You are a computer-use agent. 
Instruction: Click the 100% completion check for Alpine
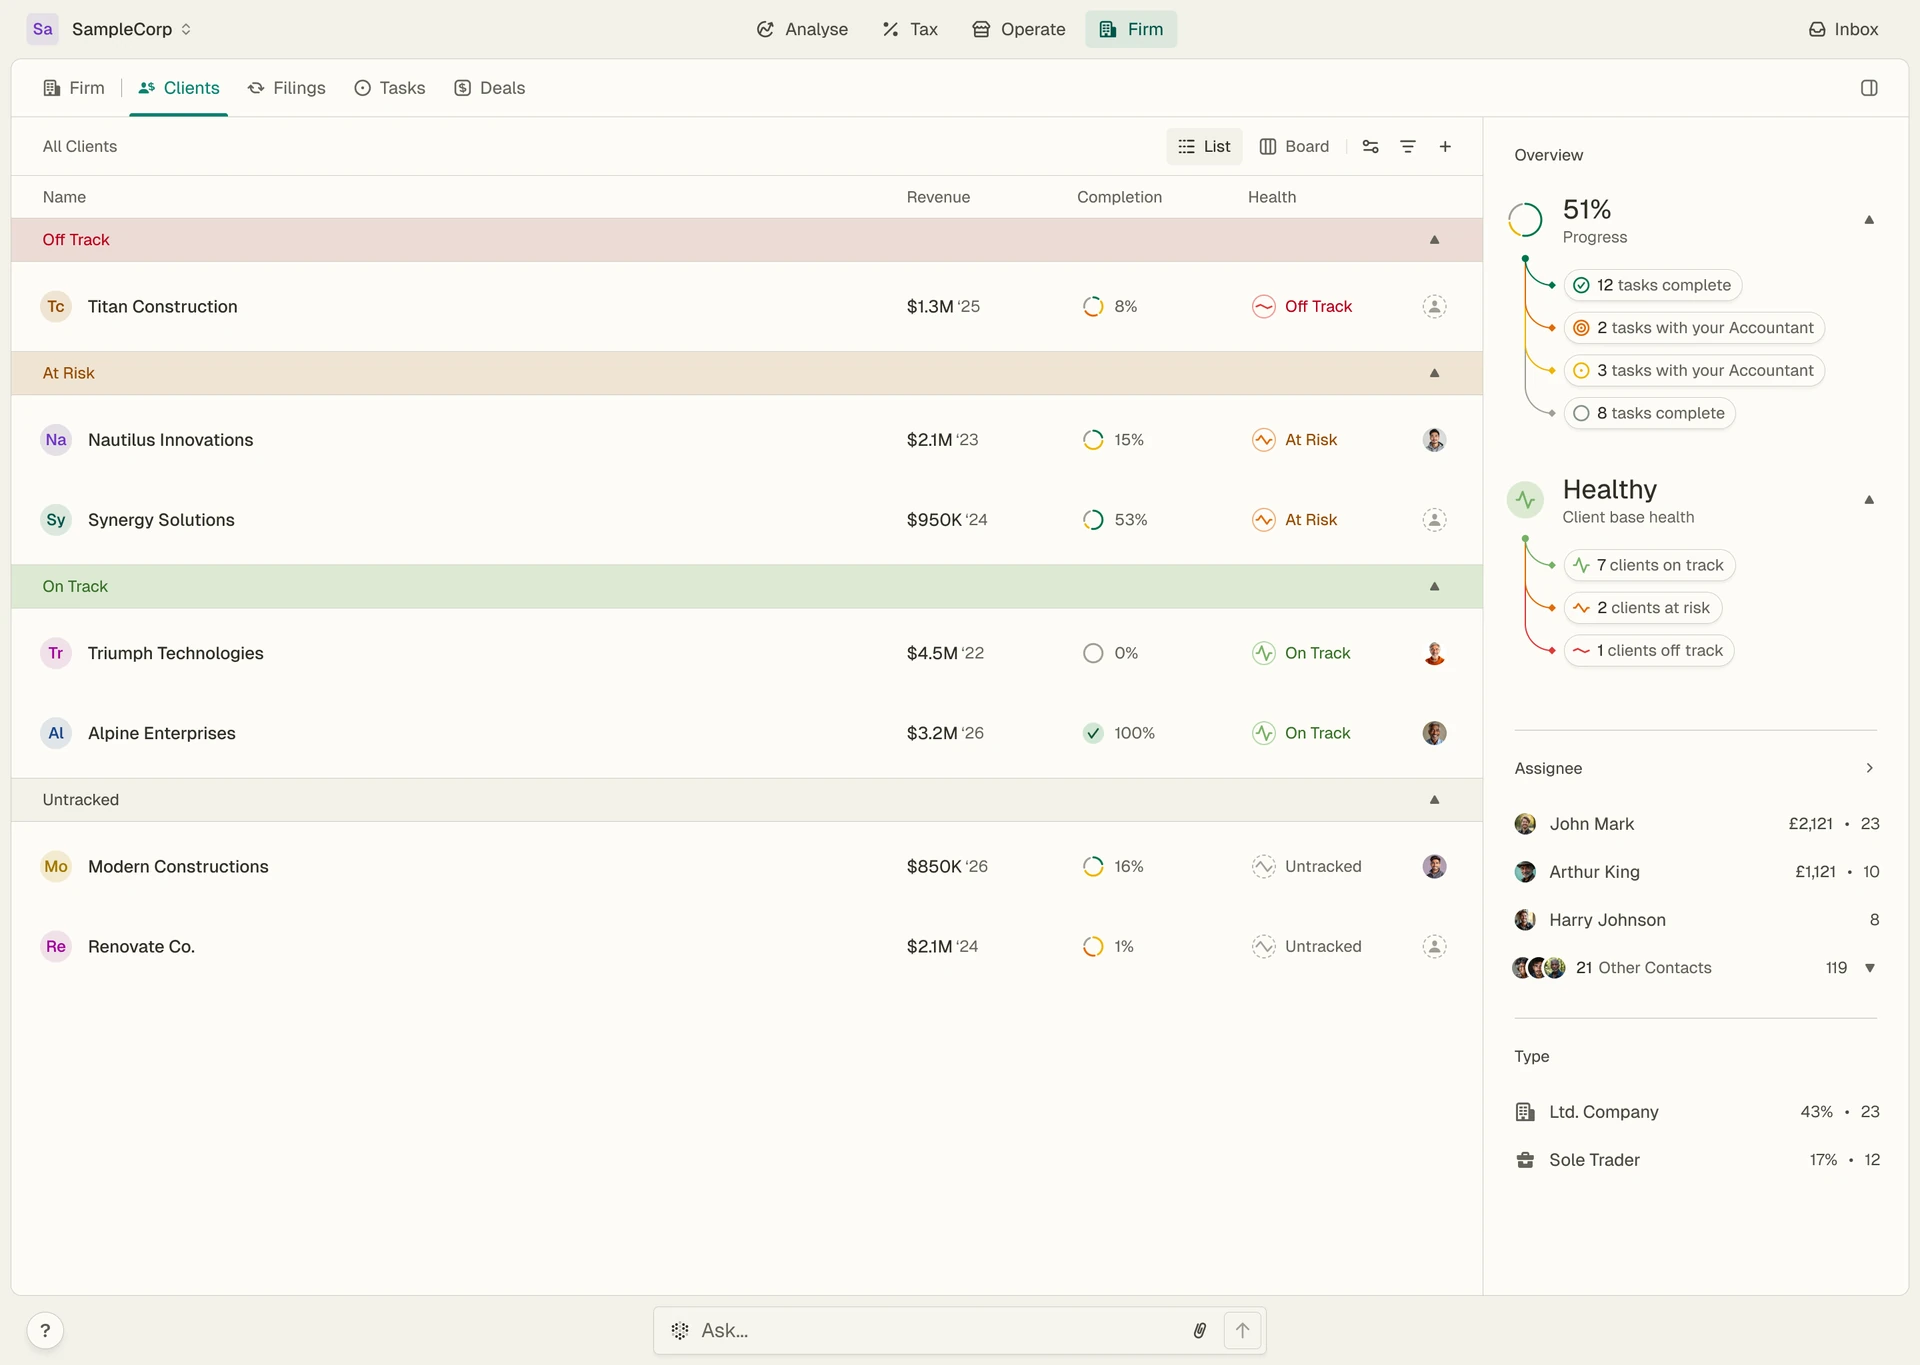(x=1093, y=733)
